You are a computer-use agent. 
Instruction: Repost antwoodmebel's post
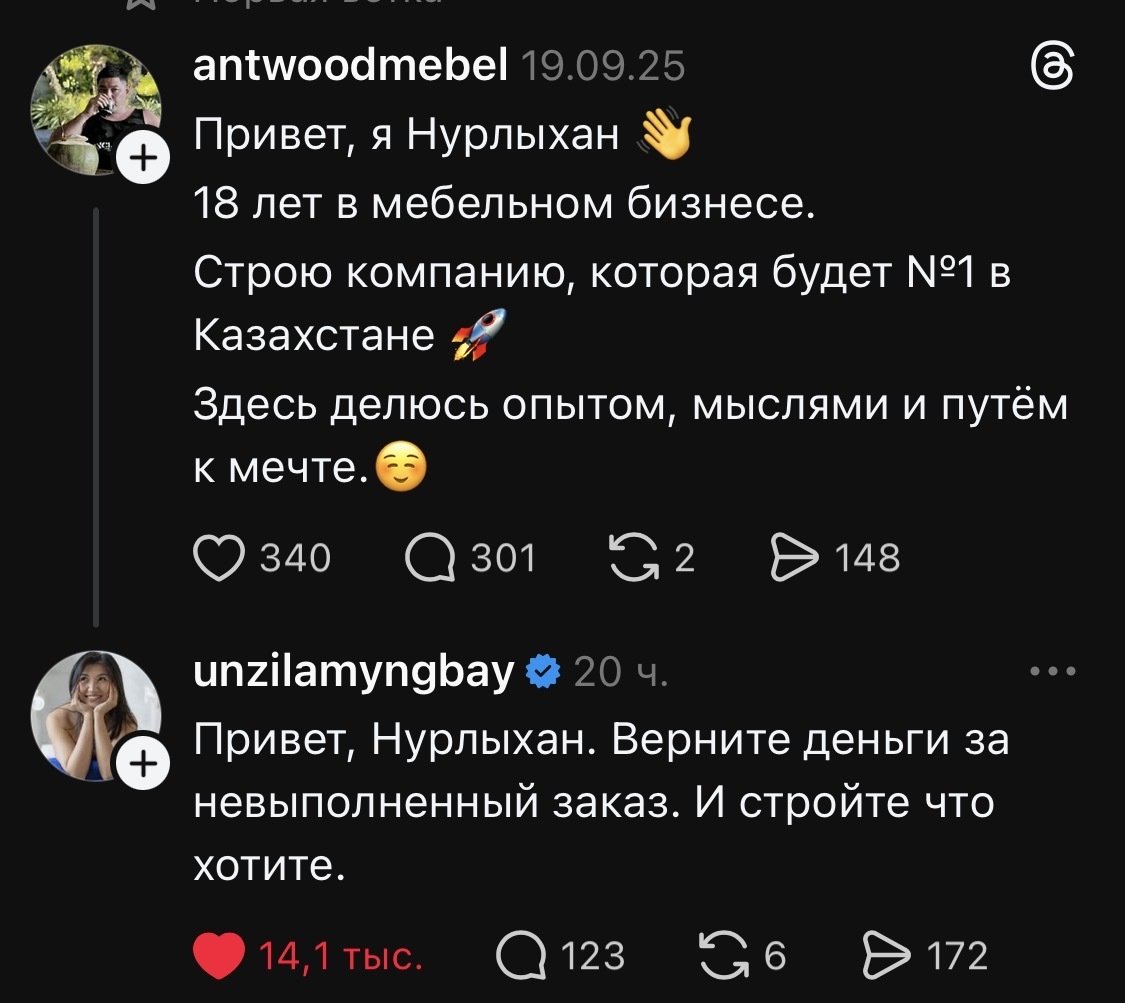point(634,558)
